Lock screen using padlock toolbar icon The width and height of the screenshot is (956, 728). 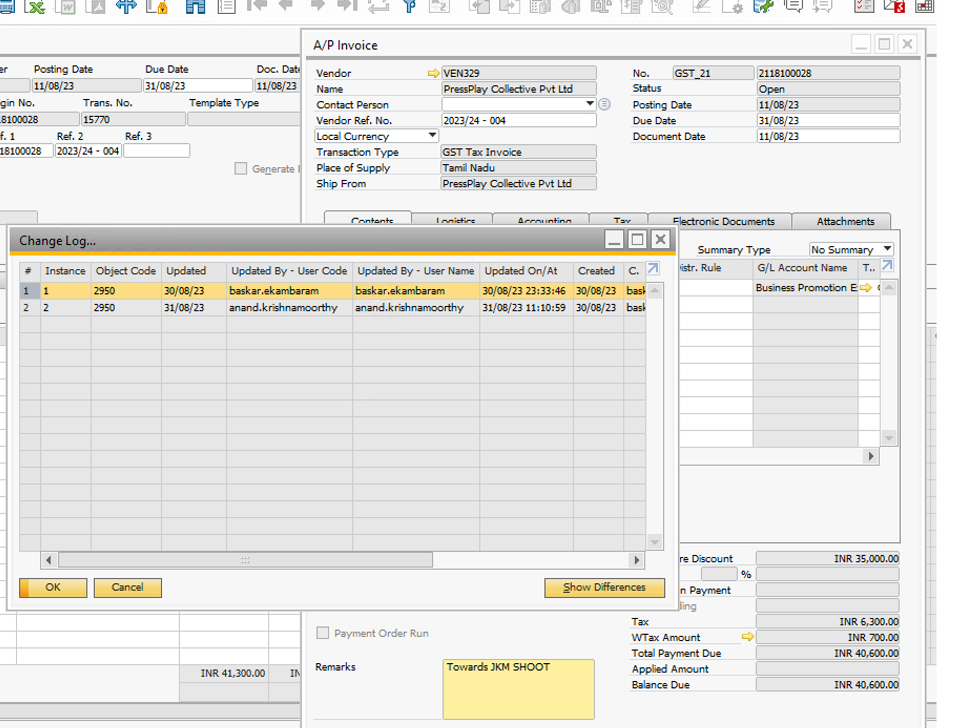[x=158, y=7]
